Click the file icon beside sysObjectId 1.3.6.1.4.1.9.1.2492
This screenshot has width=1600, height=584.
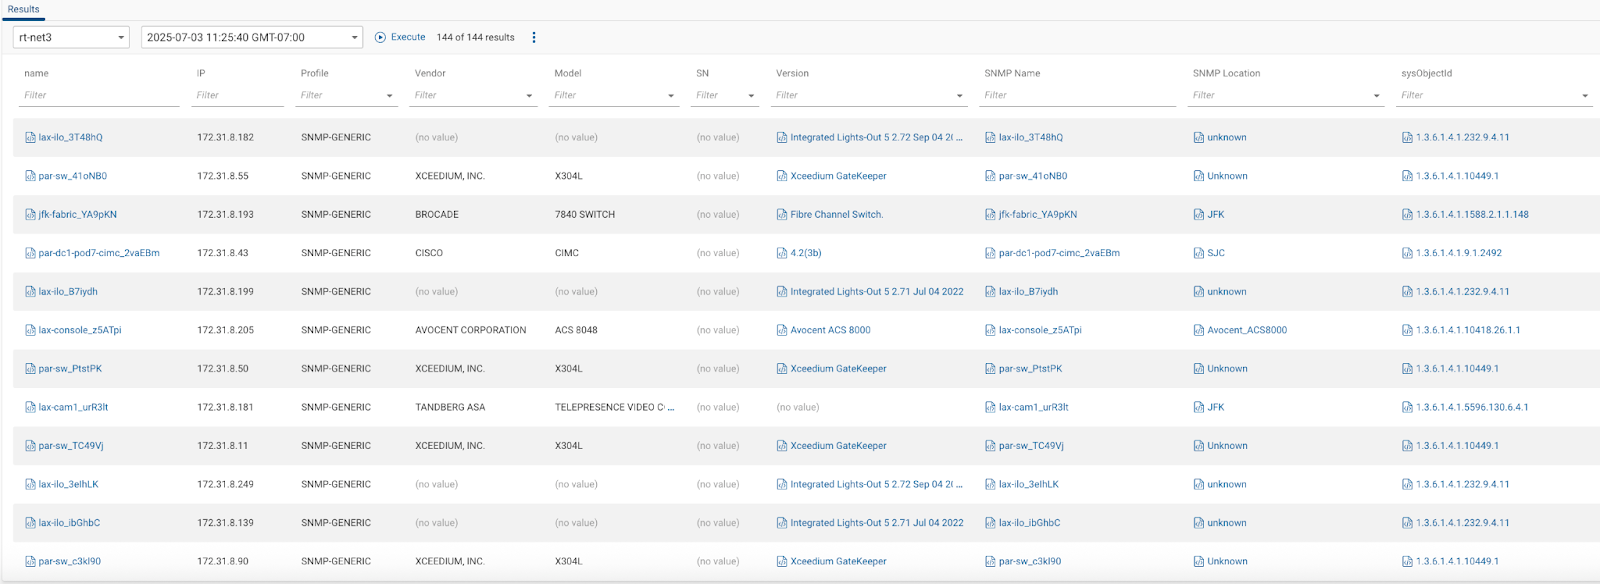pos(1407,253)
